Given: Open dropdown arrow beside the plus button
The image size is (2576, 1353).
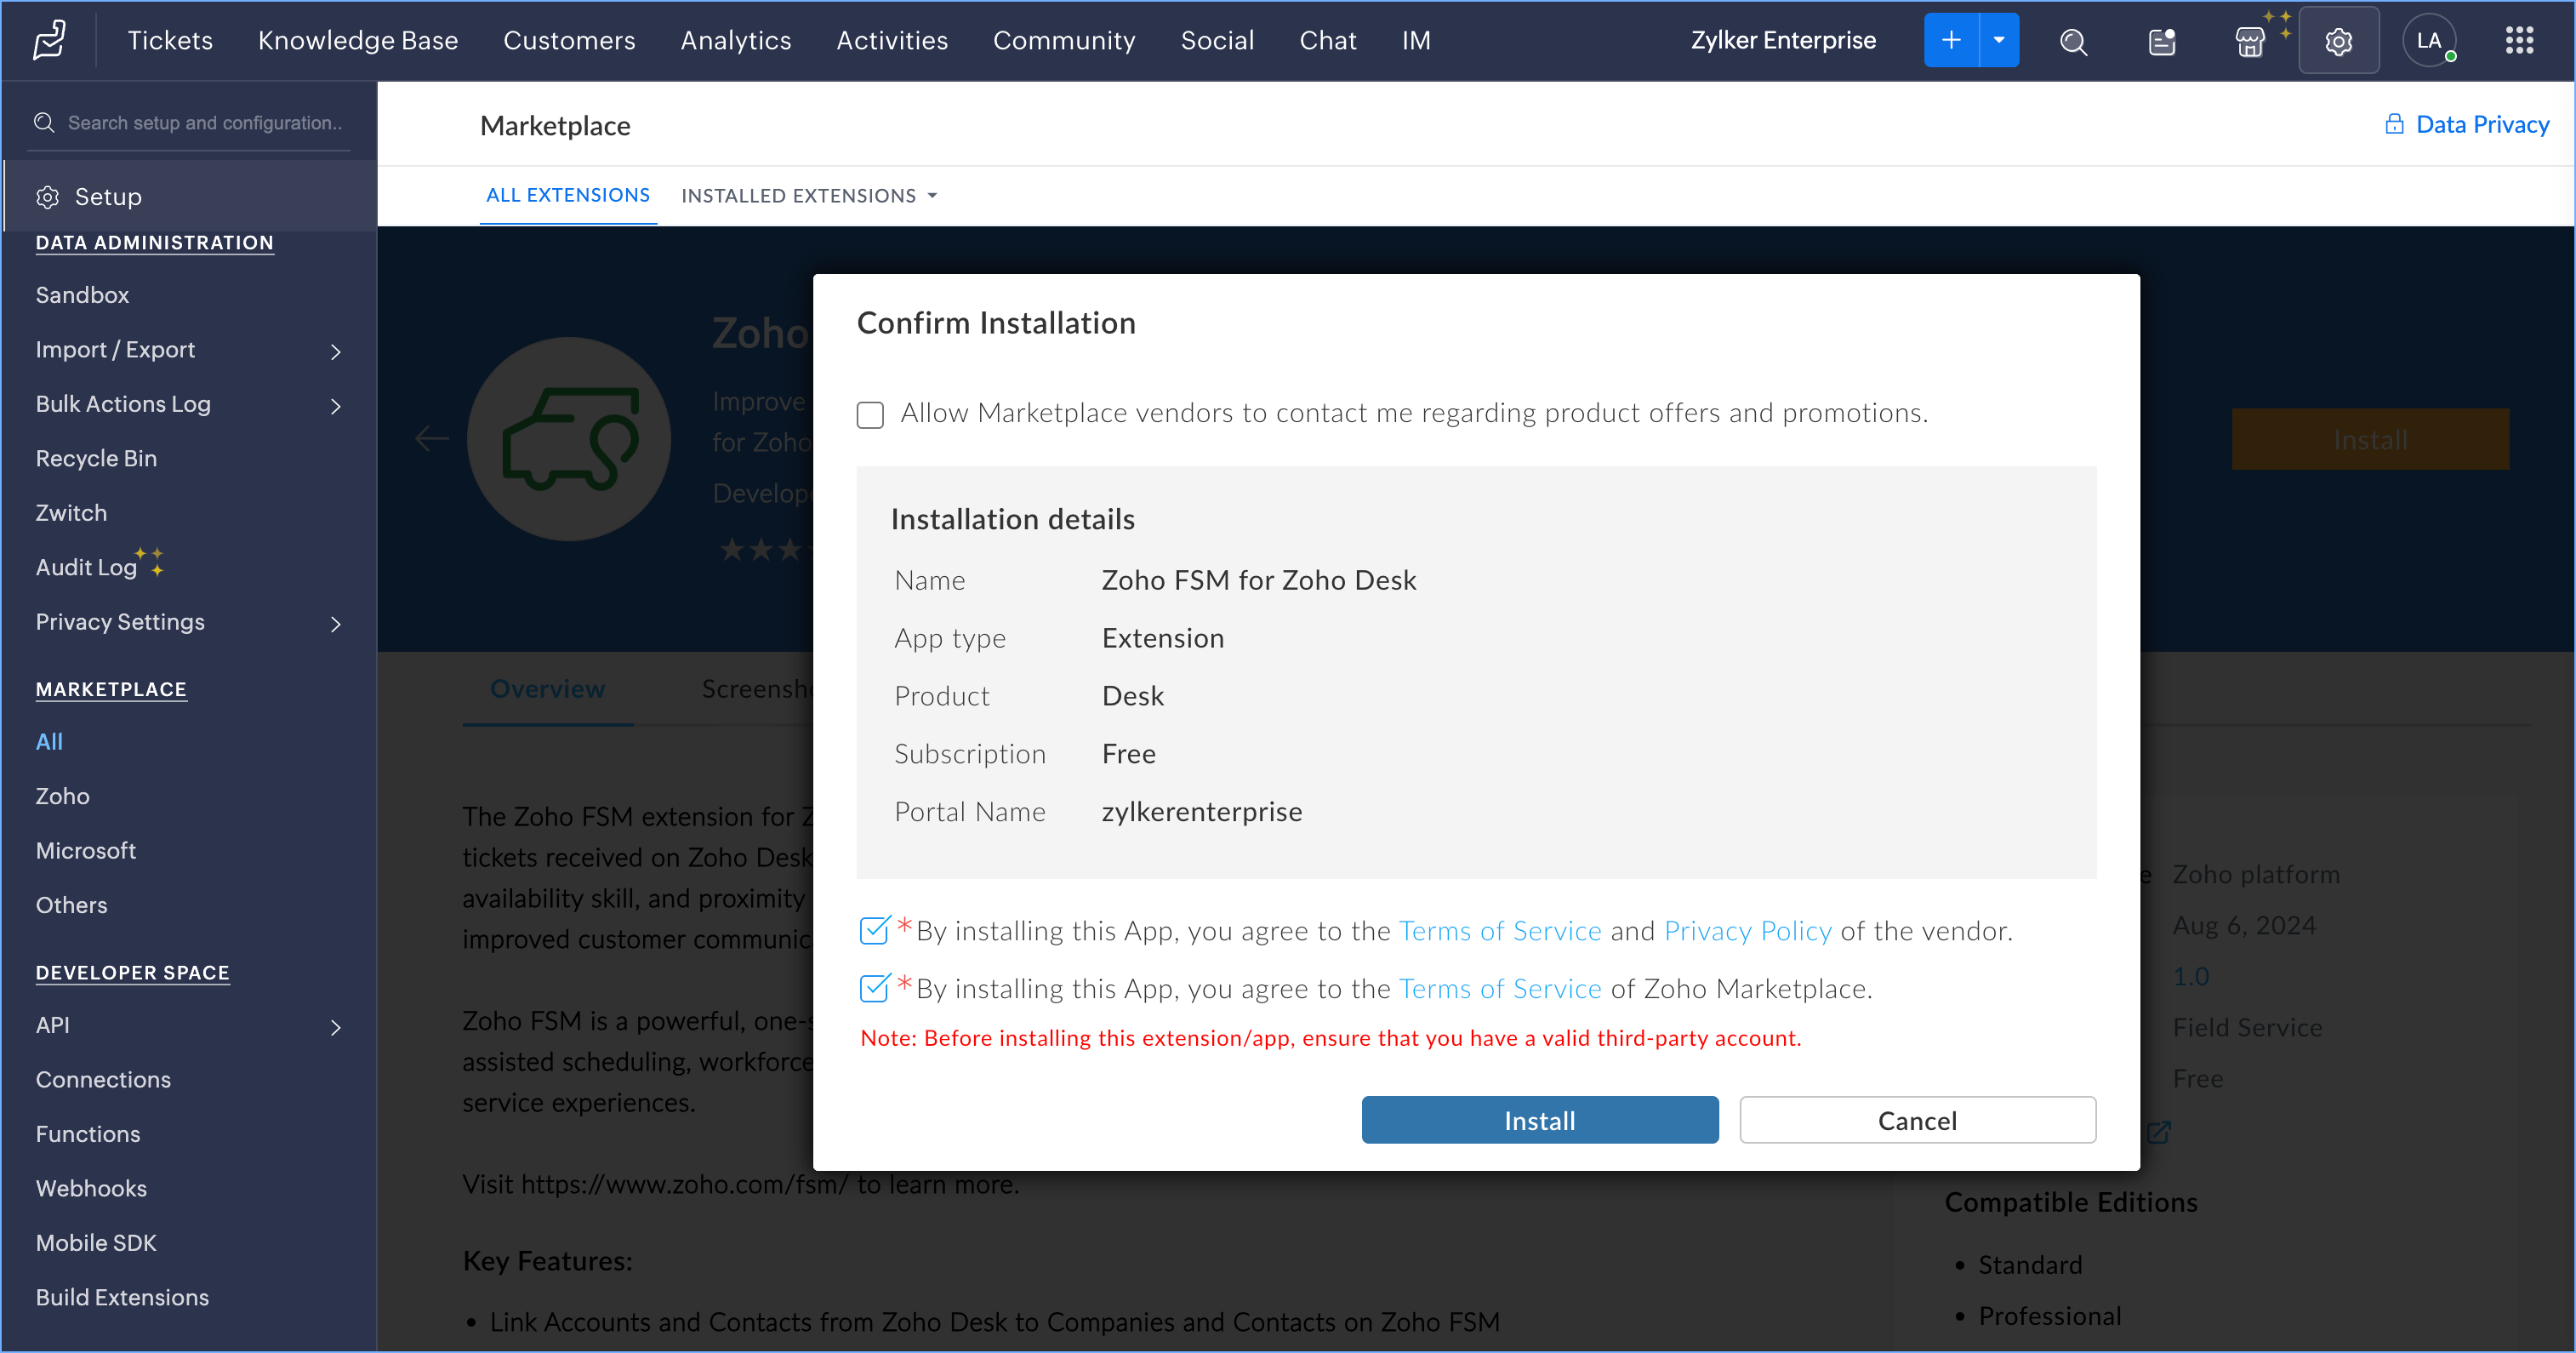Looking at the screenshot, I should coord(1999,41).
